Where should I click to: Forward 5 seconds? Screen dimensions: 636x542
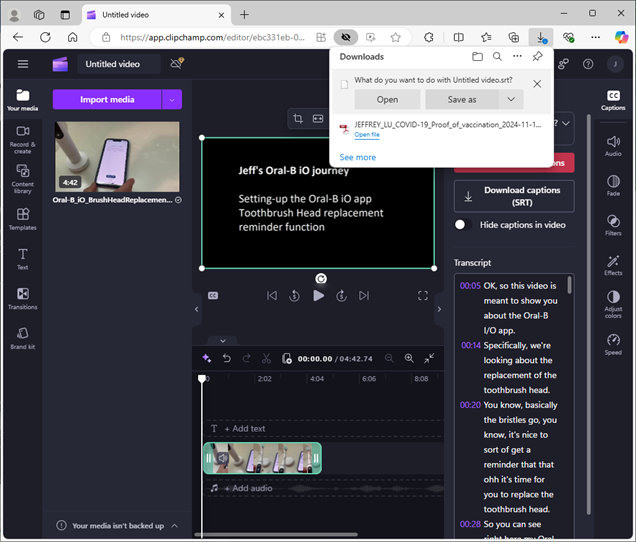342,296
